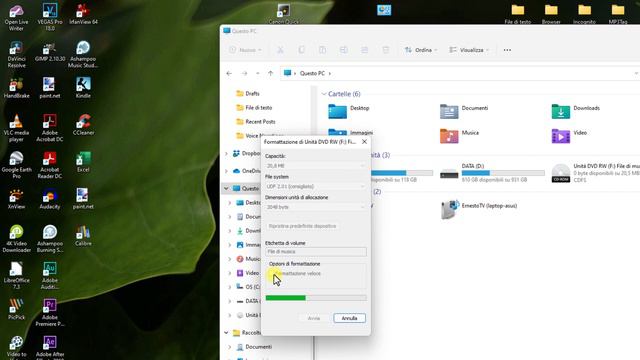
Task: Select the HandBrake desktop icon
Action: (16, 88)
